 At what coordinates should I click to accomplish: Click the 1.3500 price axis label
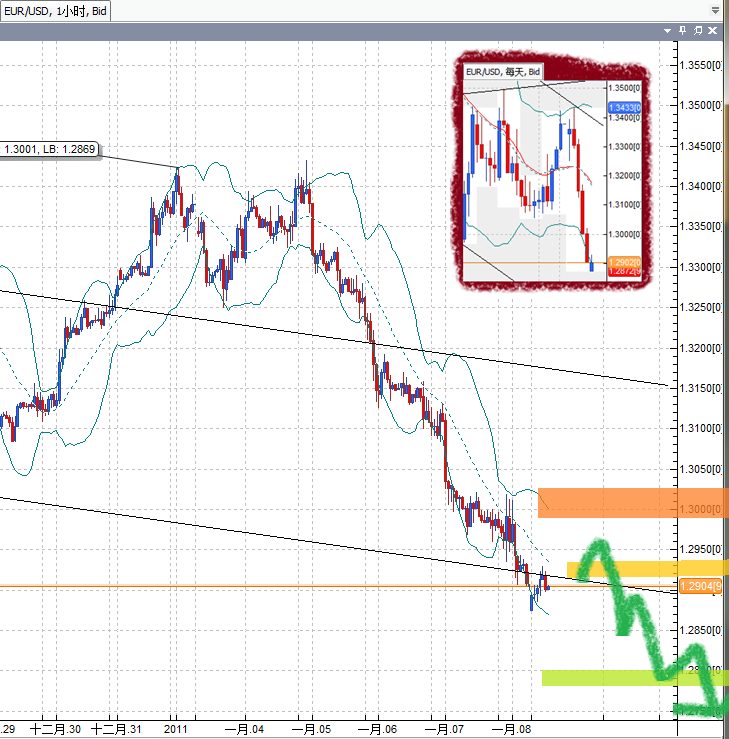700,105
